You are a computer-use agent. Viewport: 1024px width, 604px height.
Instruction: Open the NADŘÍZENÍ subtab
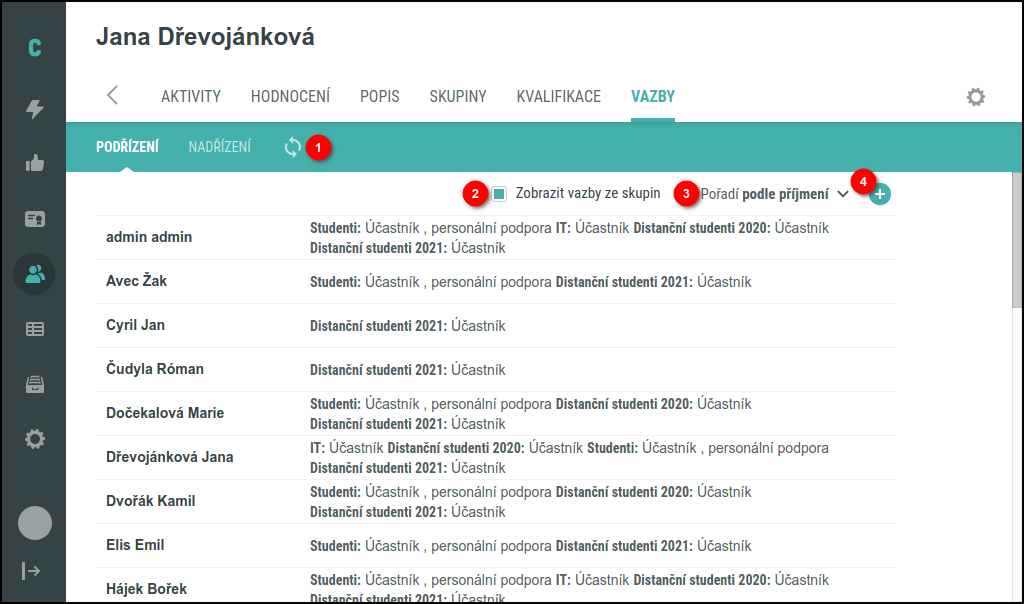pyautogui.click(x=219, y=146)
